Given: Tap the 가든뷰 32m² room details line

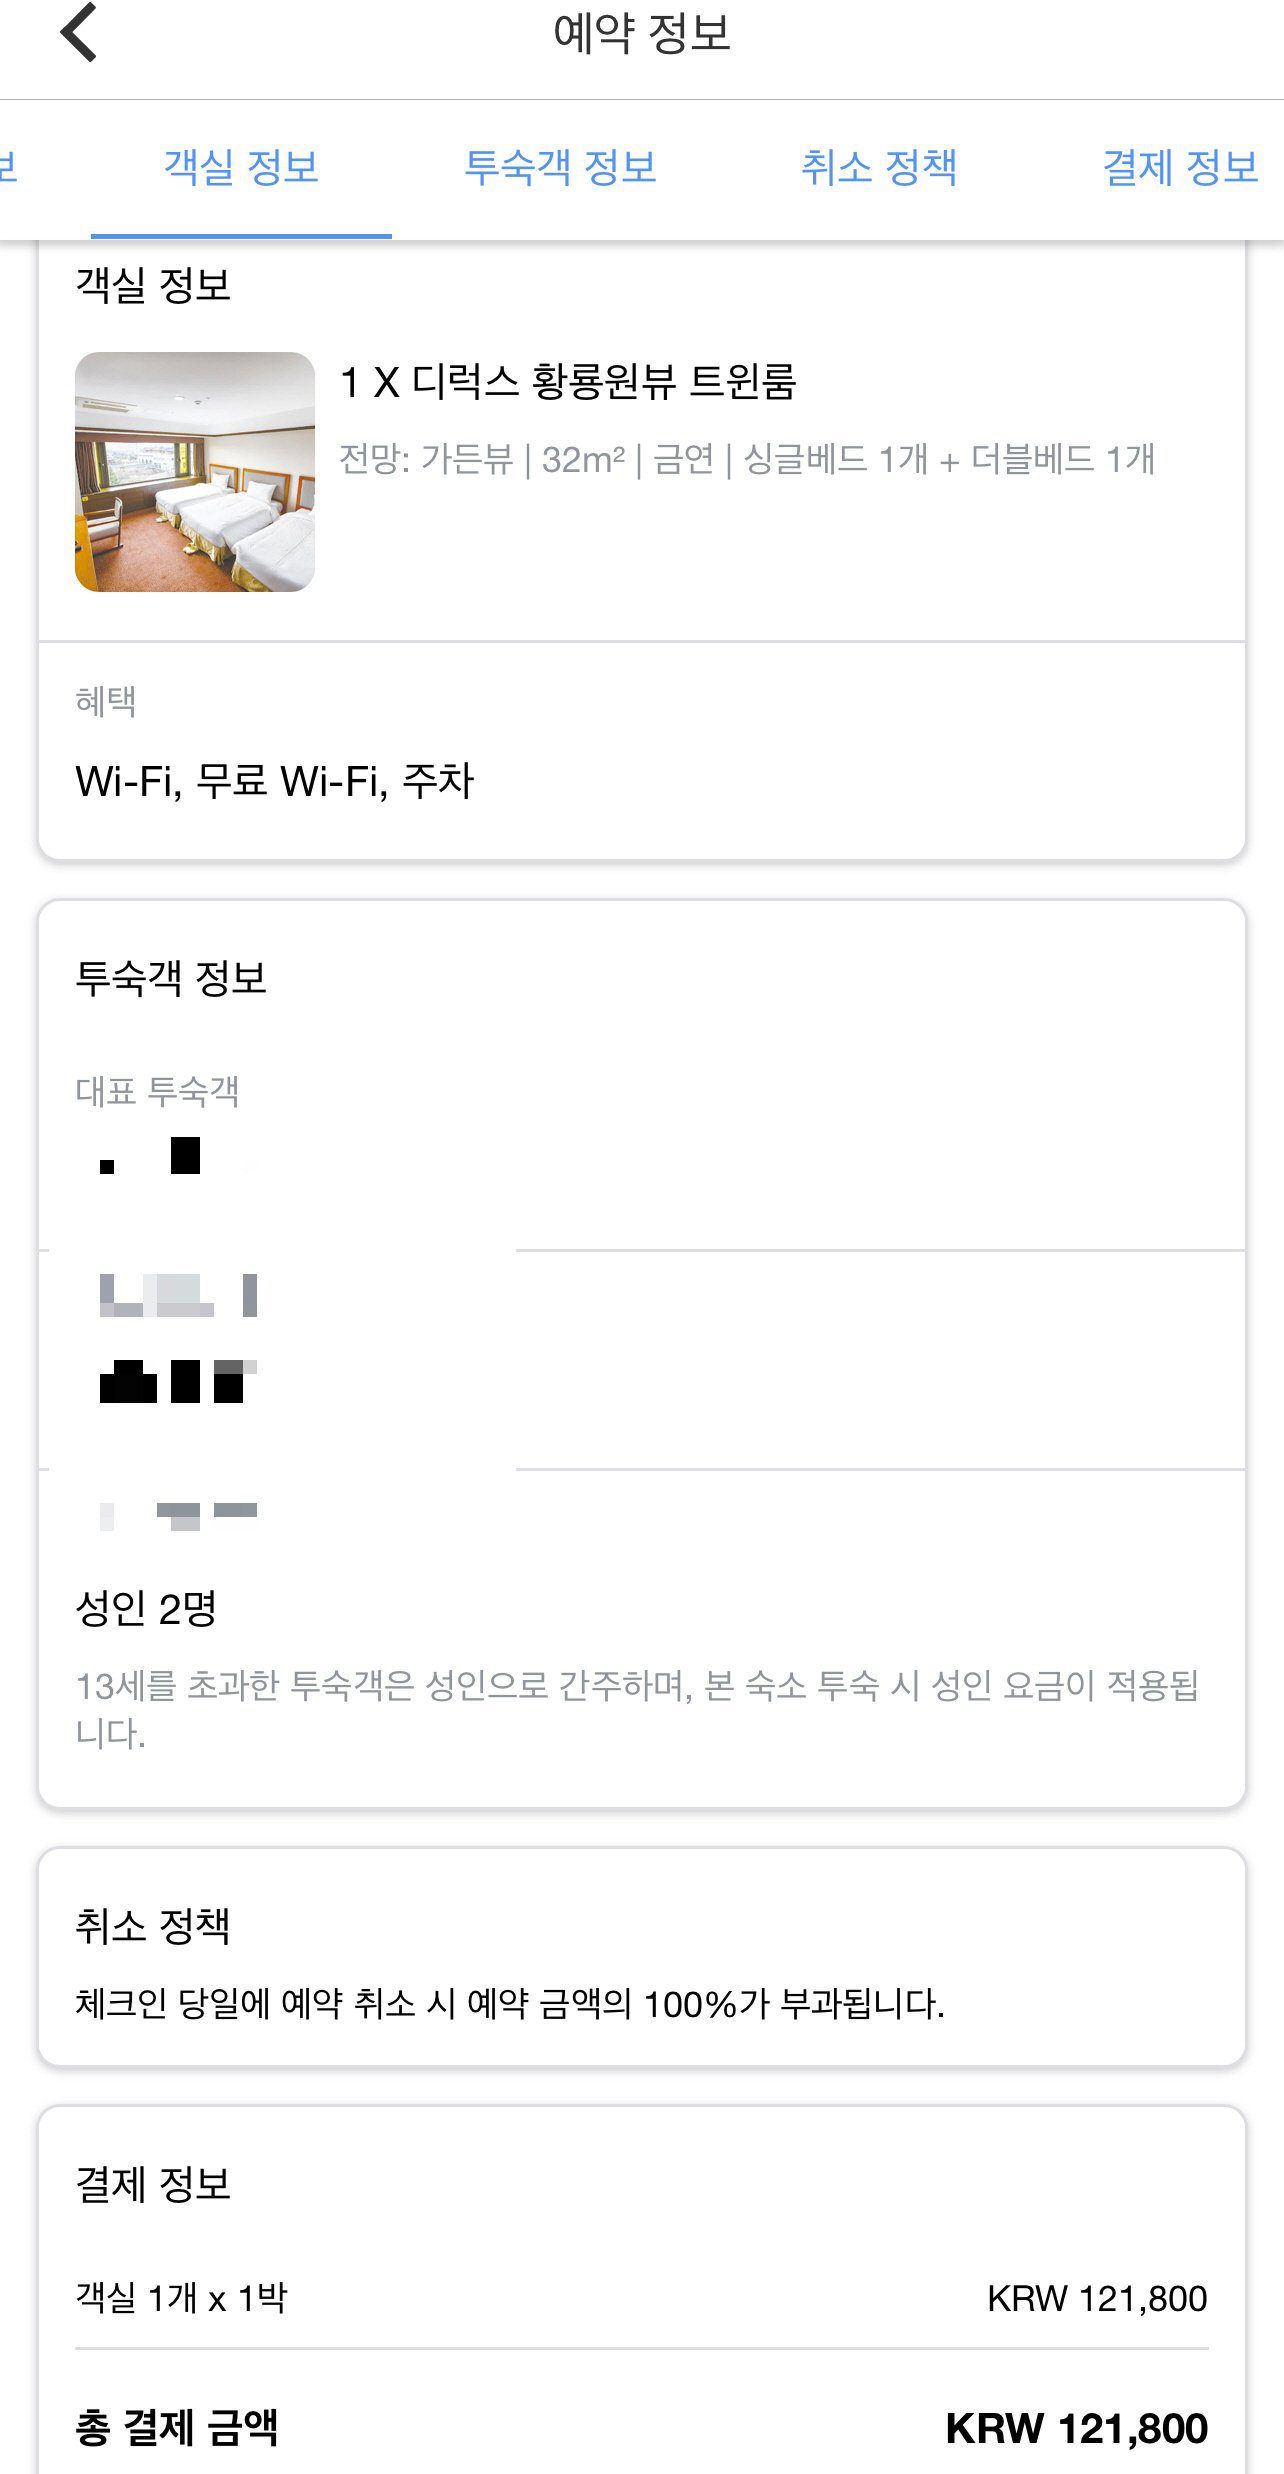Looking at the screenshot, I should point(747,460).
